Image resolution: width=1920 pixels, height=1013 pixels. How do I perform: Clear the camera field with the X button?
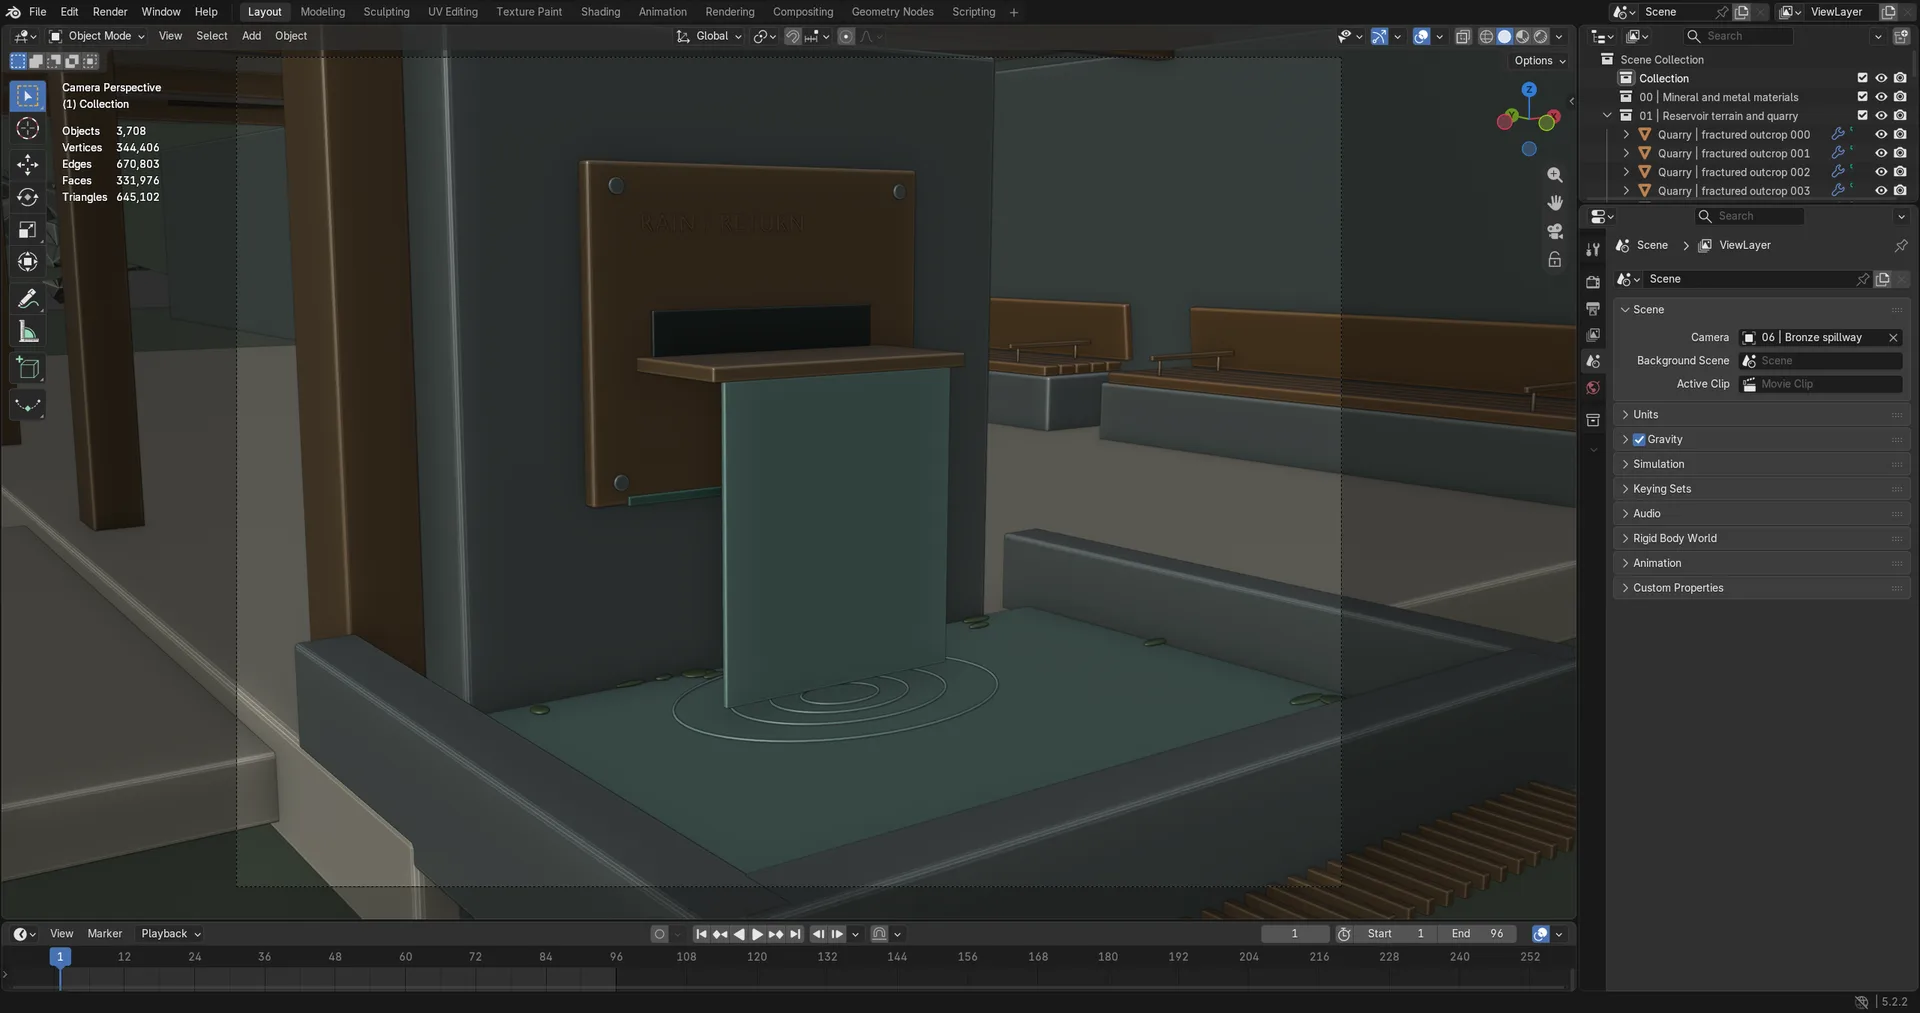click(x=1893, y=338)
